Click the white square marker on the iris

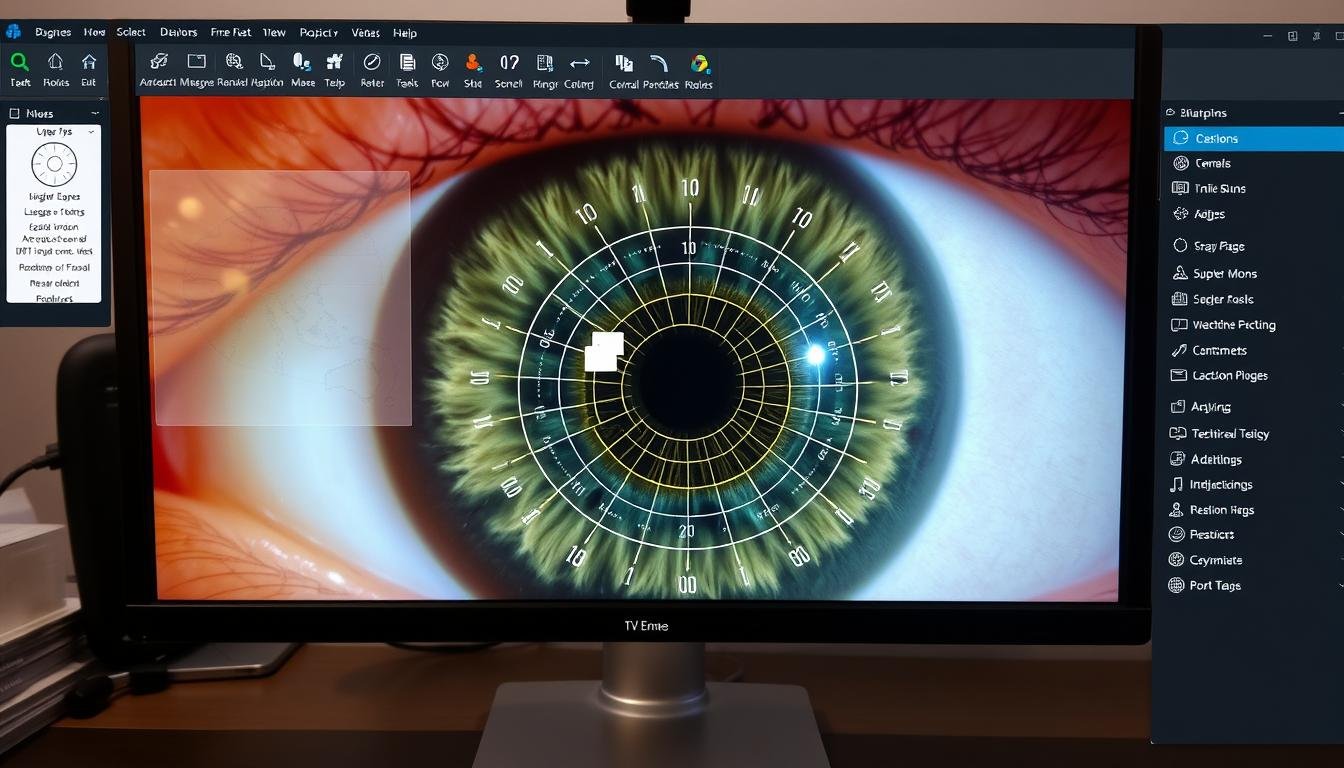603,352
